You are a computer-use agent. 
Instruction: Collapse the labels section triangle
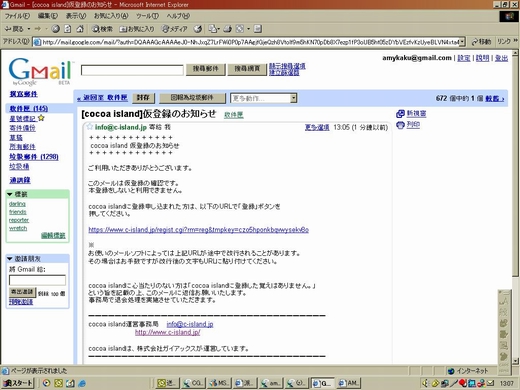tap(10, 194)
